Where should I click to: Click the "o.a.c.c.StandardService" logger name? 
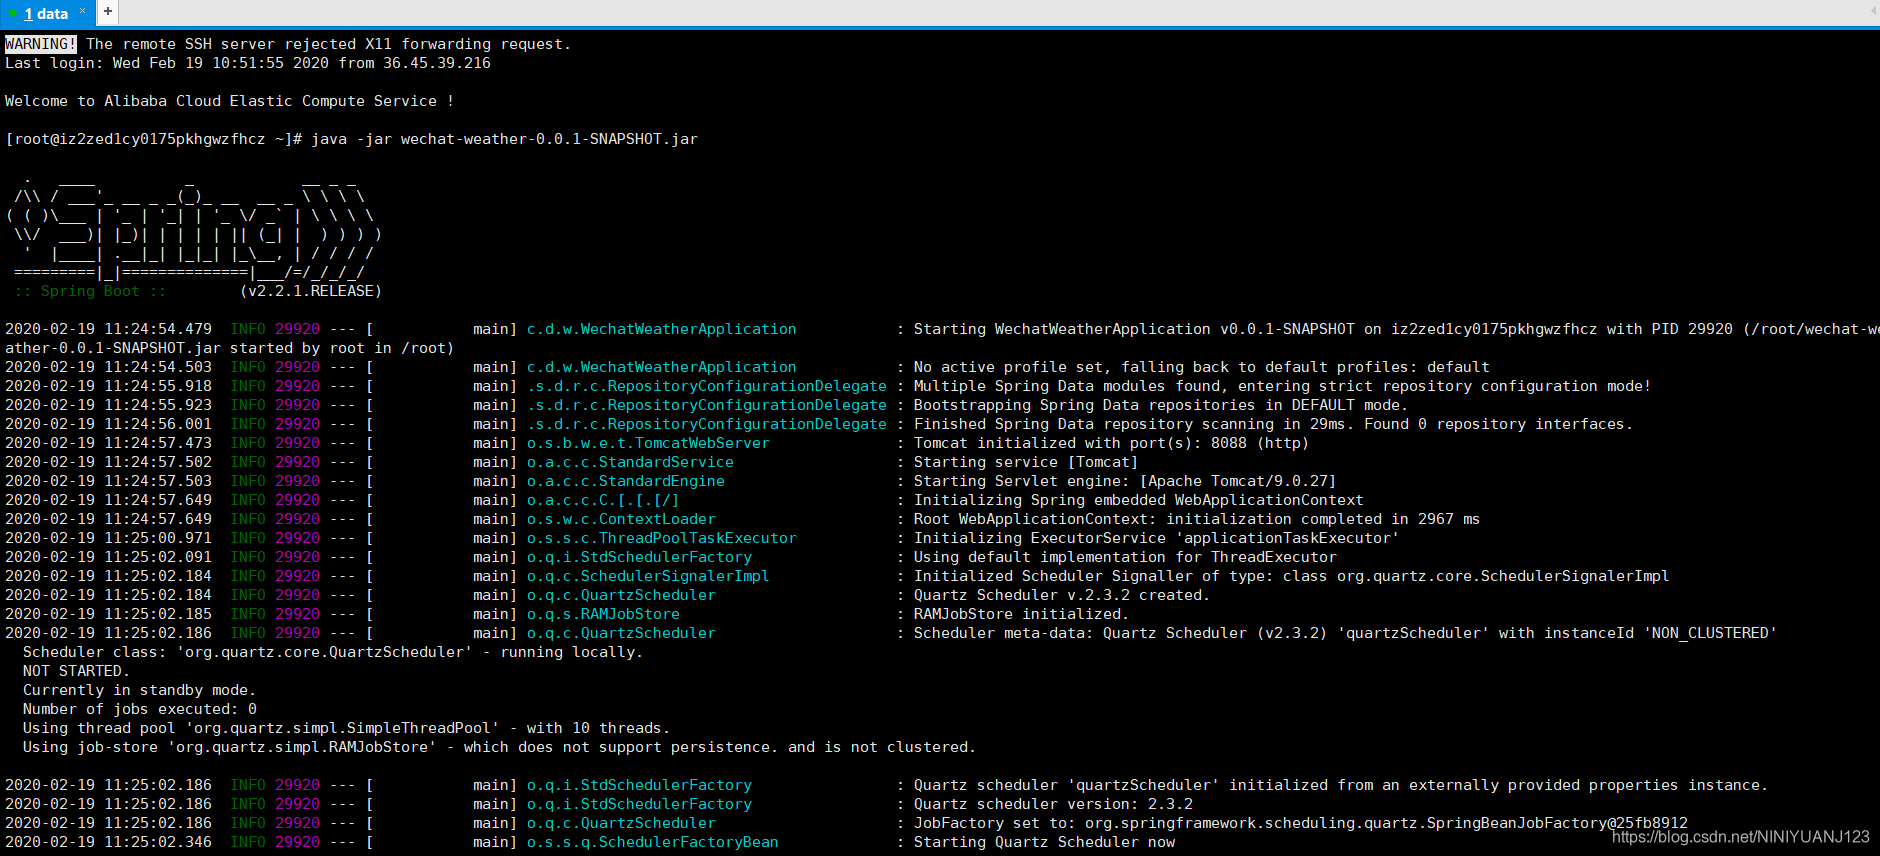point(630,462)
